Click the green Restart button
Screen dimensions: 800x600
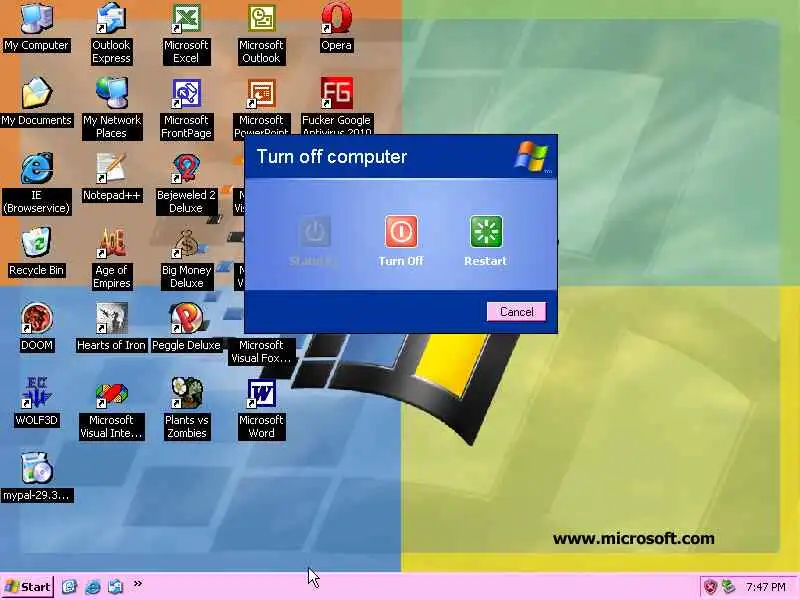click(486, 232)
